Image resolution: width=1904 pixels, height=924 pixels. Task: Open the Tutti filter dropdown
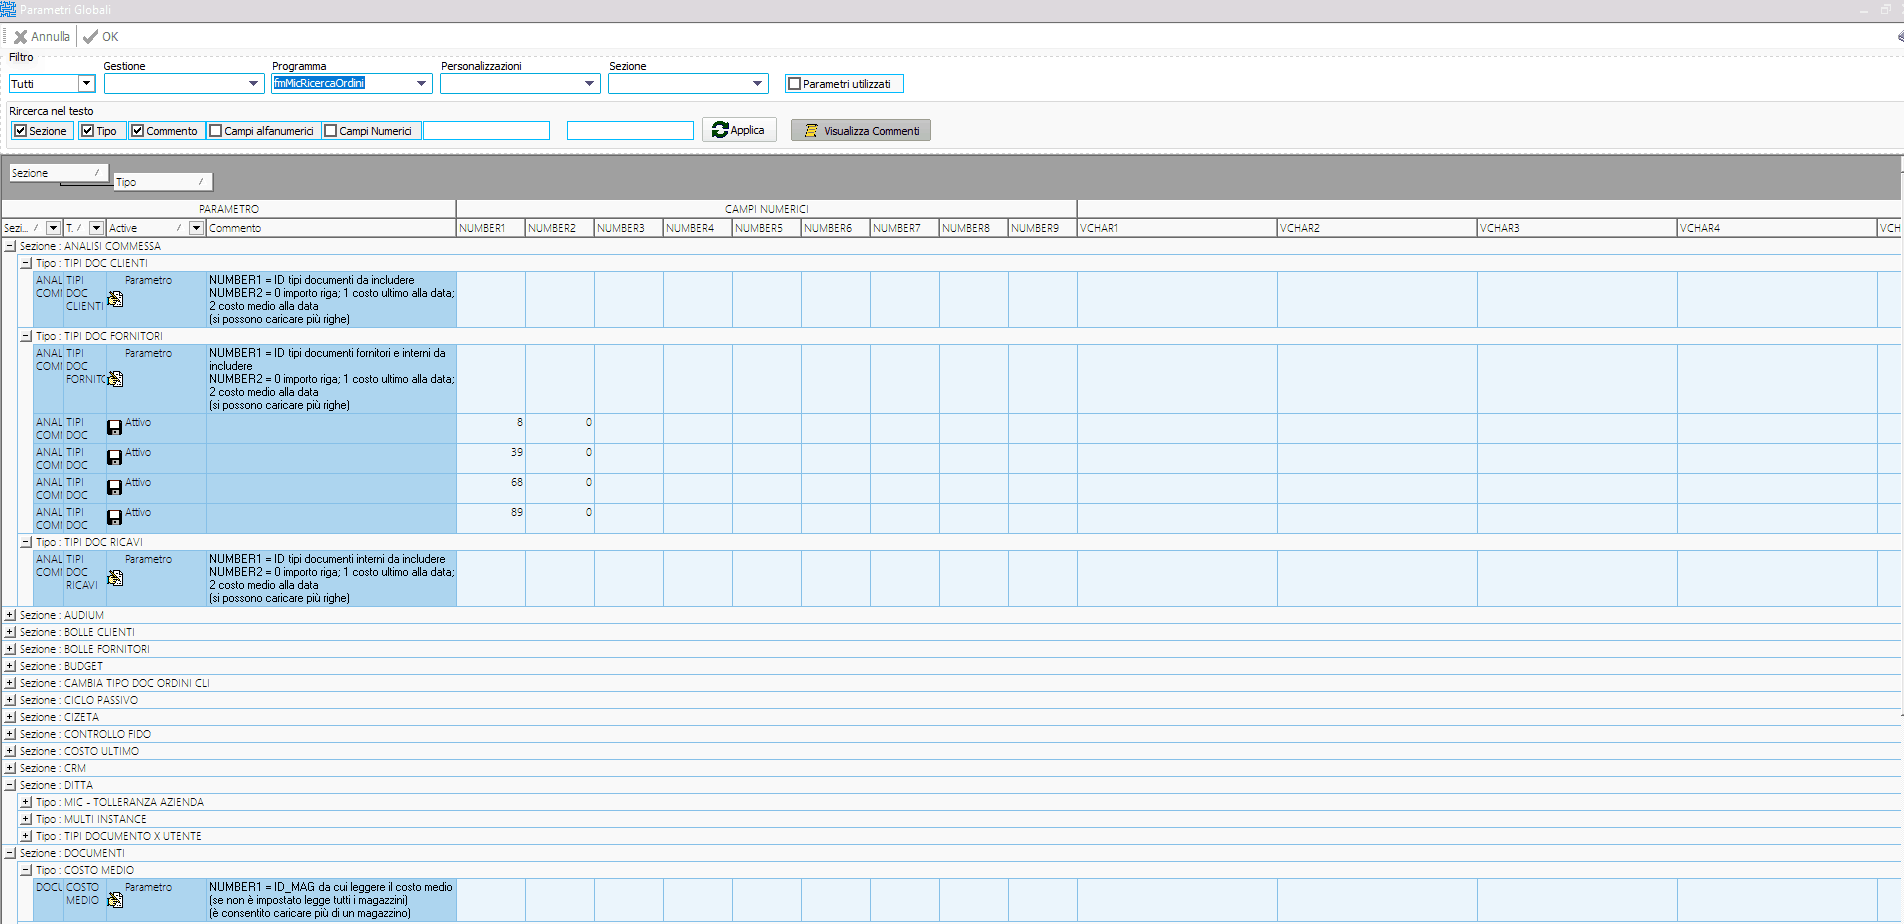pyautogui.click(x=87, y=84)
